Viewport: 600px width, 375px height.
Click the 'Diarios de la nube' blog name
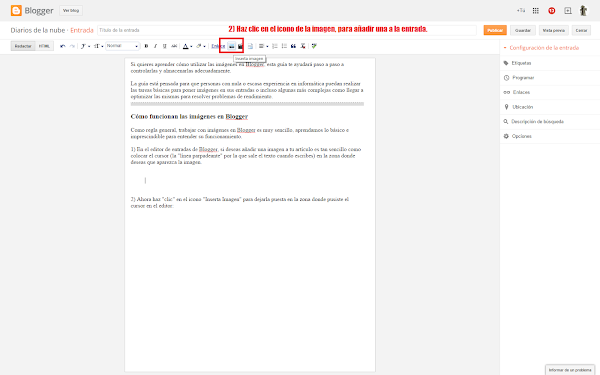[x=38, y=30]
